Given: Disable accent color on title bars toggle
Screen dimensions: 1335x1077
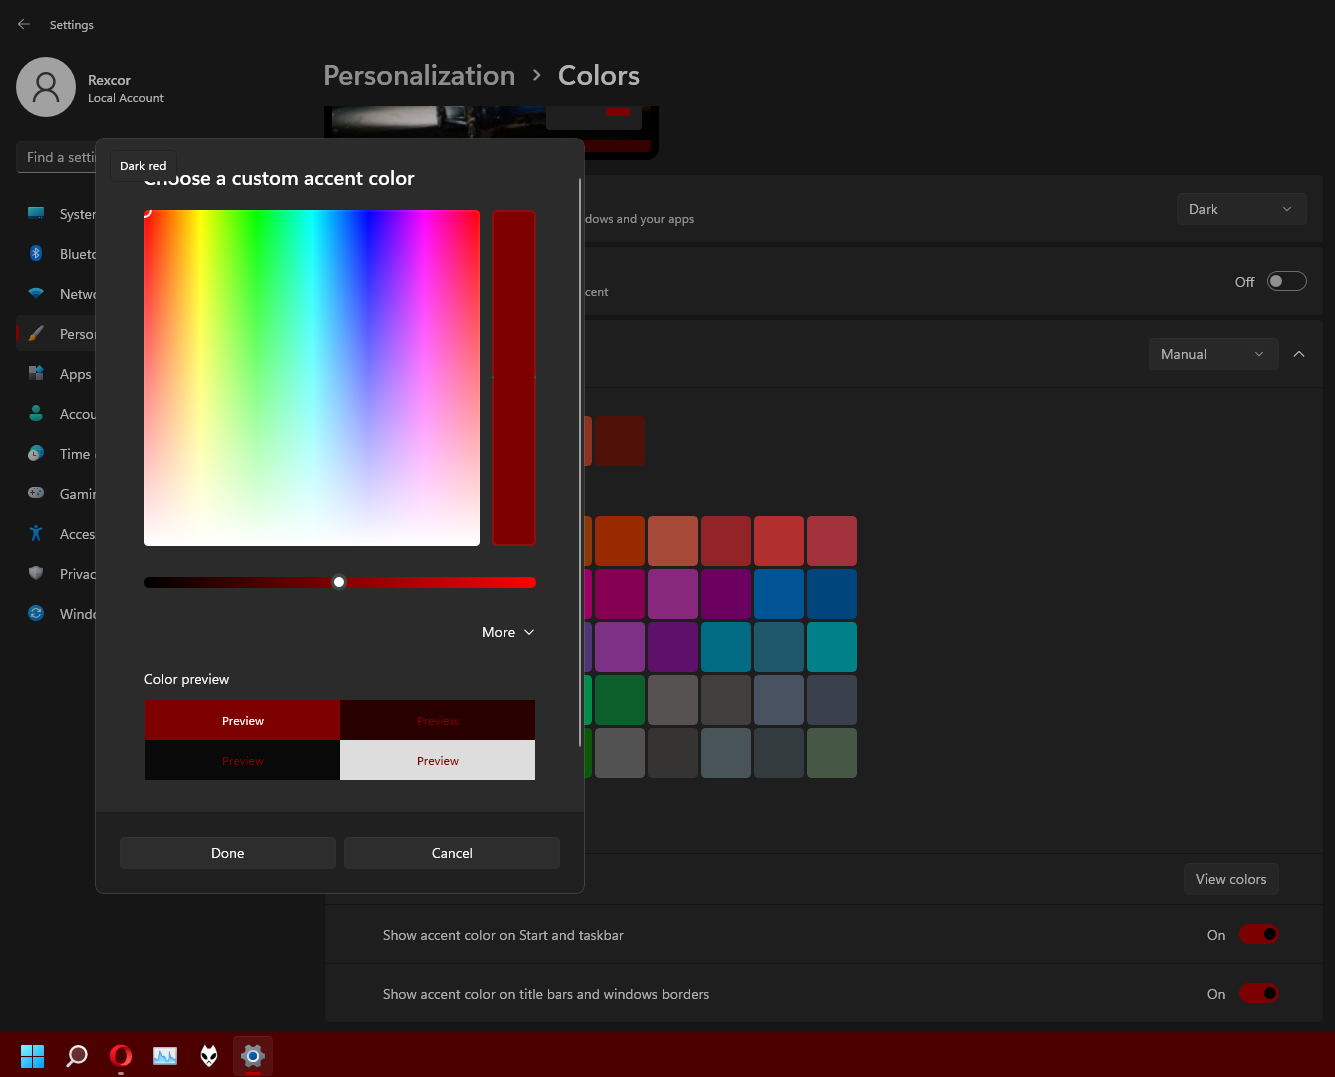Looking at the screenshot, I should point(1258,994).
